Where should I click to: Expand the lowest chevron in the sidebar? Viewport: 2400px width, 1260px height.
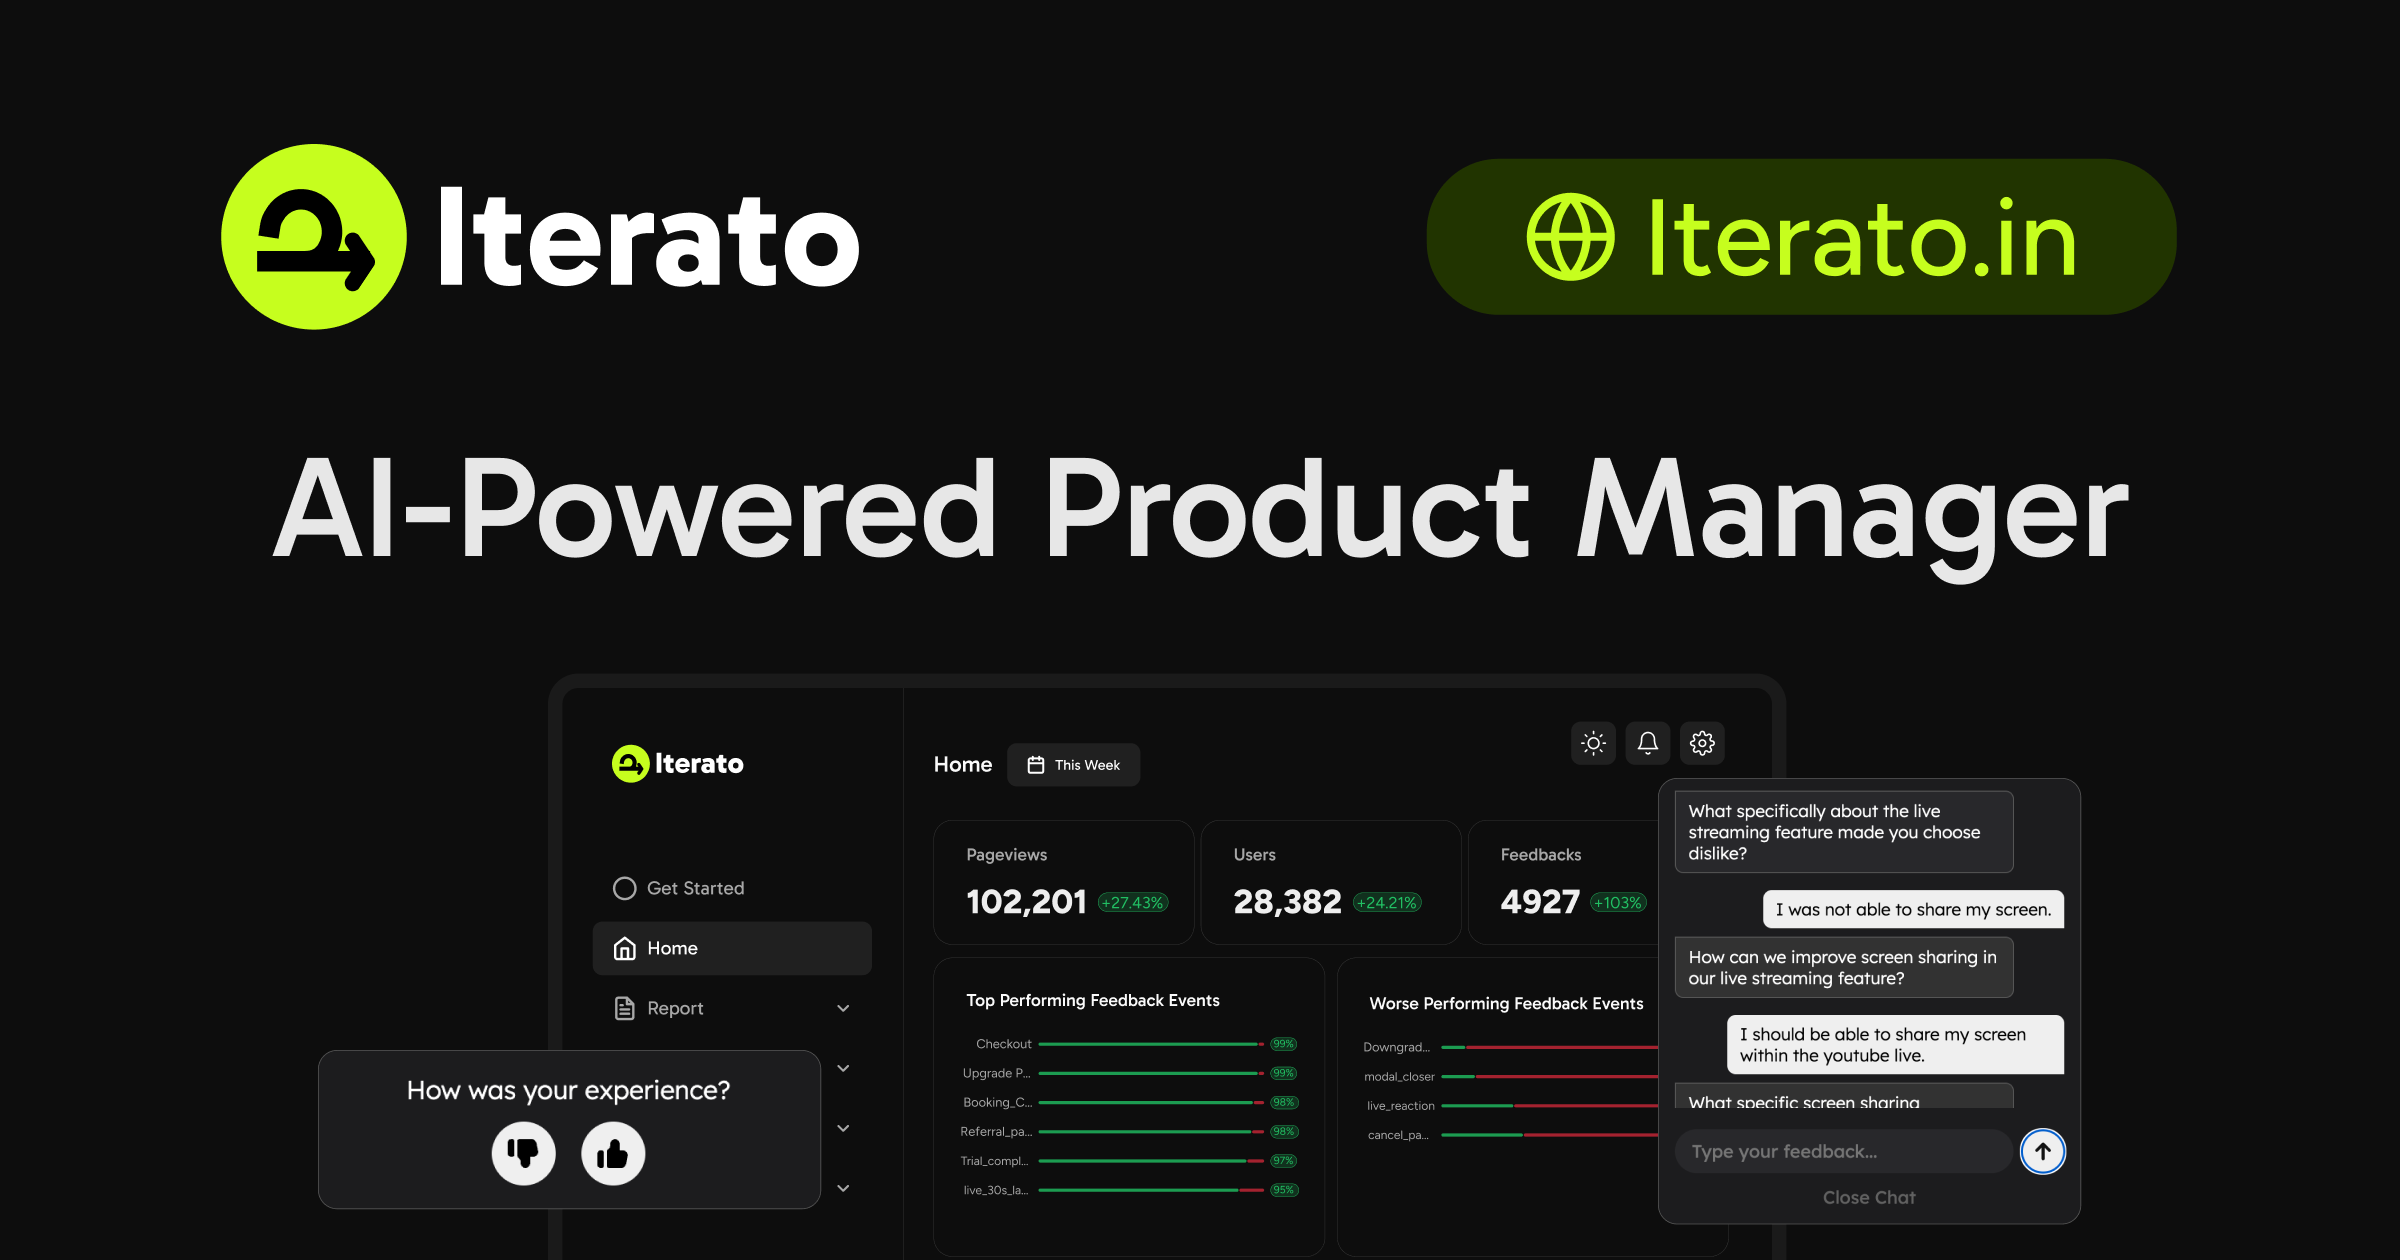pyautogui.click(x=843, y=1188)
